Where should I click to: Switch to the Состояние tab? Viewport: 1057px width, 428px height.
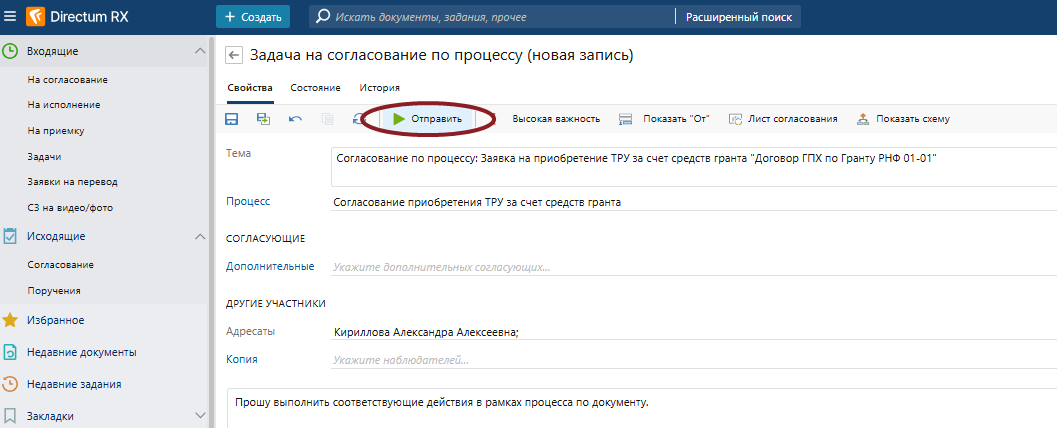(315, 88)
